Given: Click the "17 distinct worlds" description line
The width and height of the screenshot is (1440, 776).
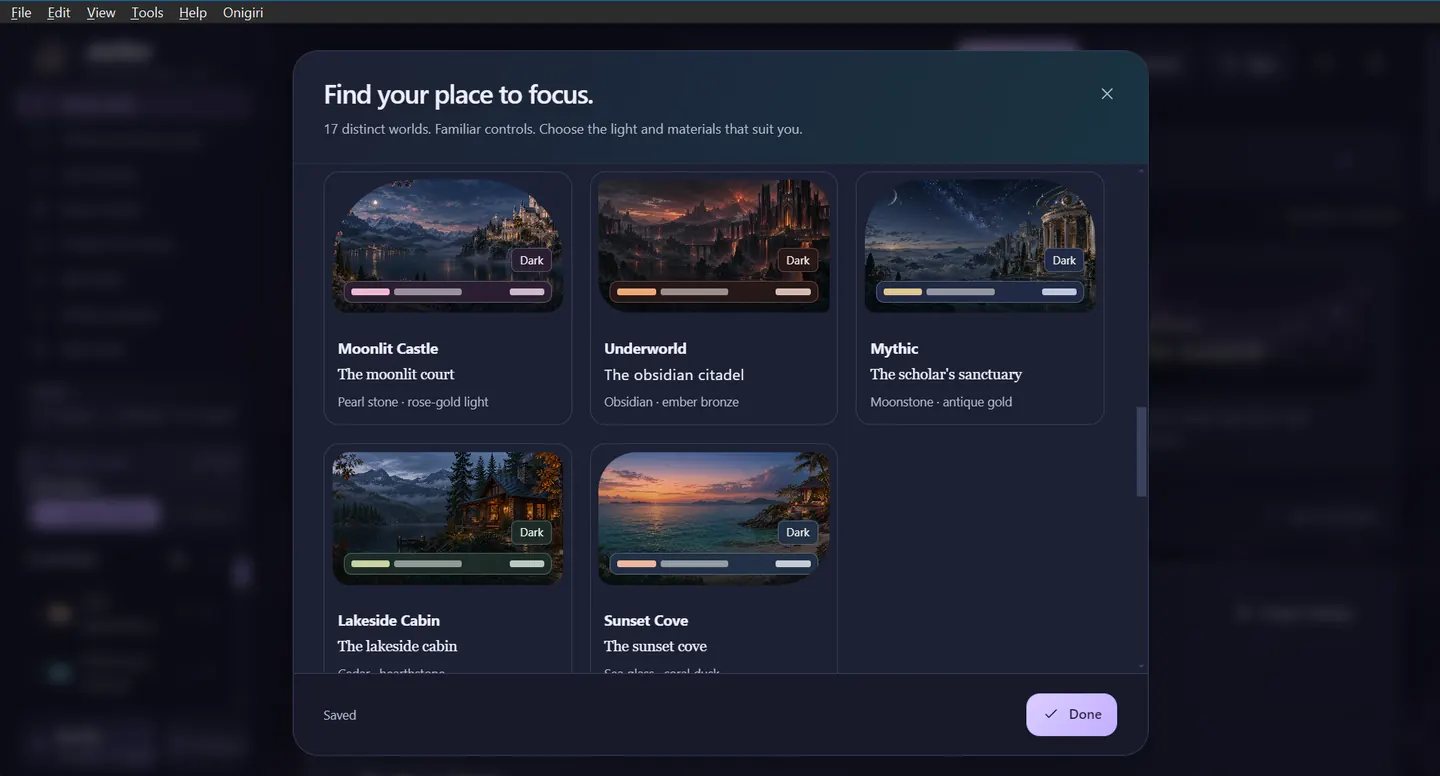Looking at the screenshot, I should click(563, 129).
